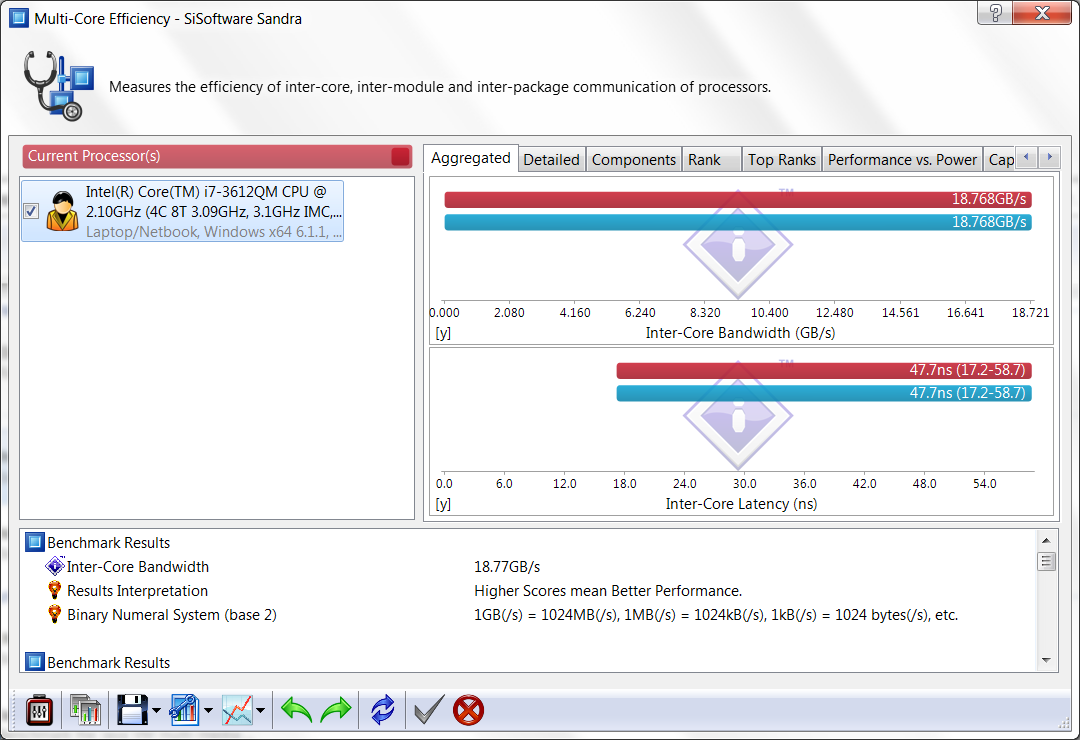Click the Results Interpretation lightbulb icon

54,590
